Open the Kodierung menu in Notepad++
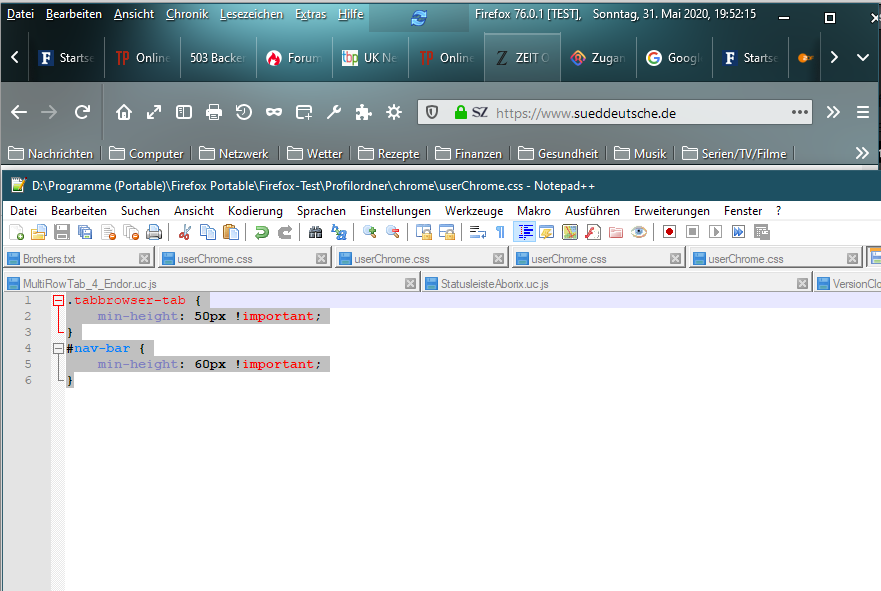Image resolution: width=881 pixels, height=591 pixels. 255,211
